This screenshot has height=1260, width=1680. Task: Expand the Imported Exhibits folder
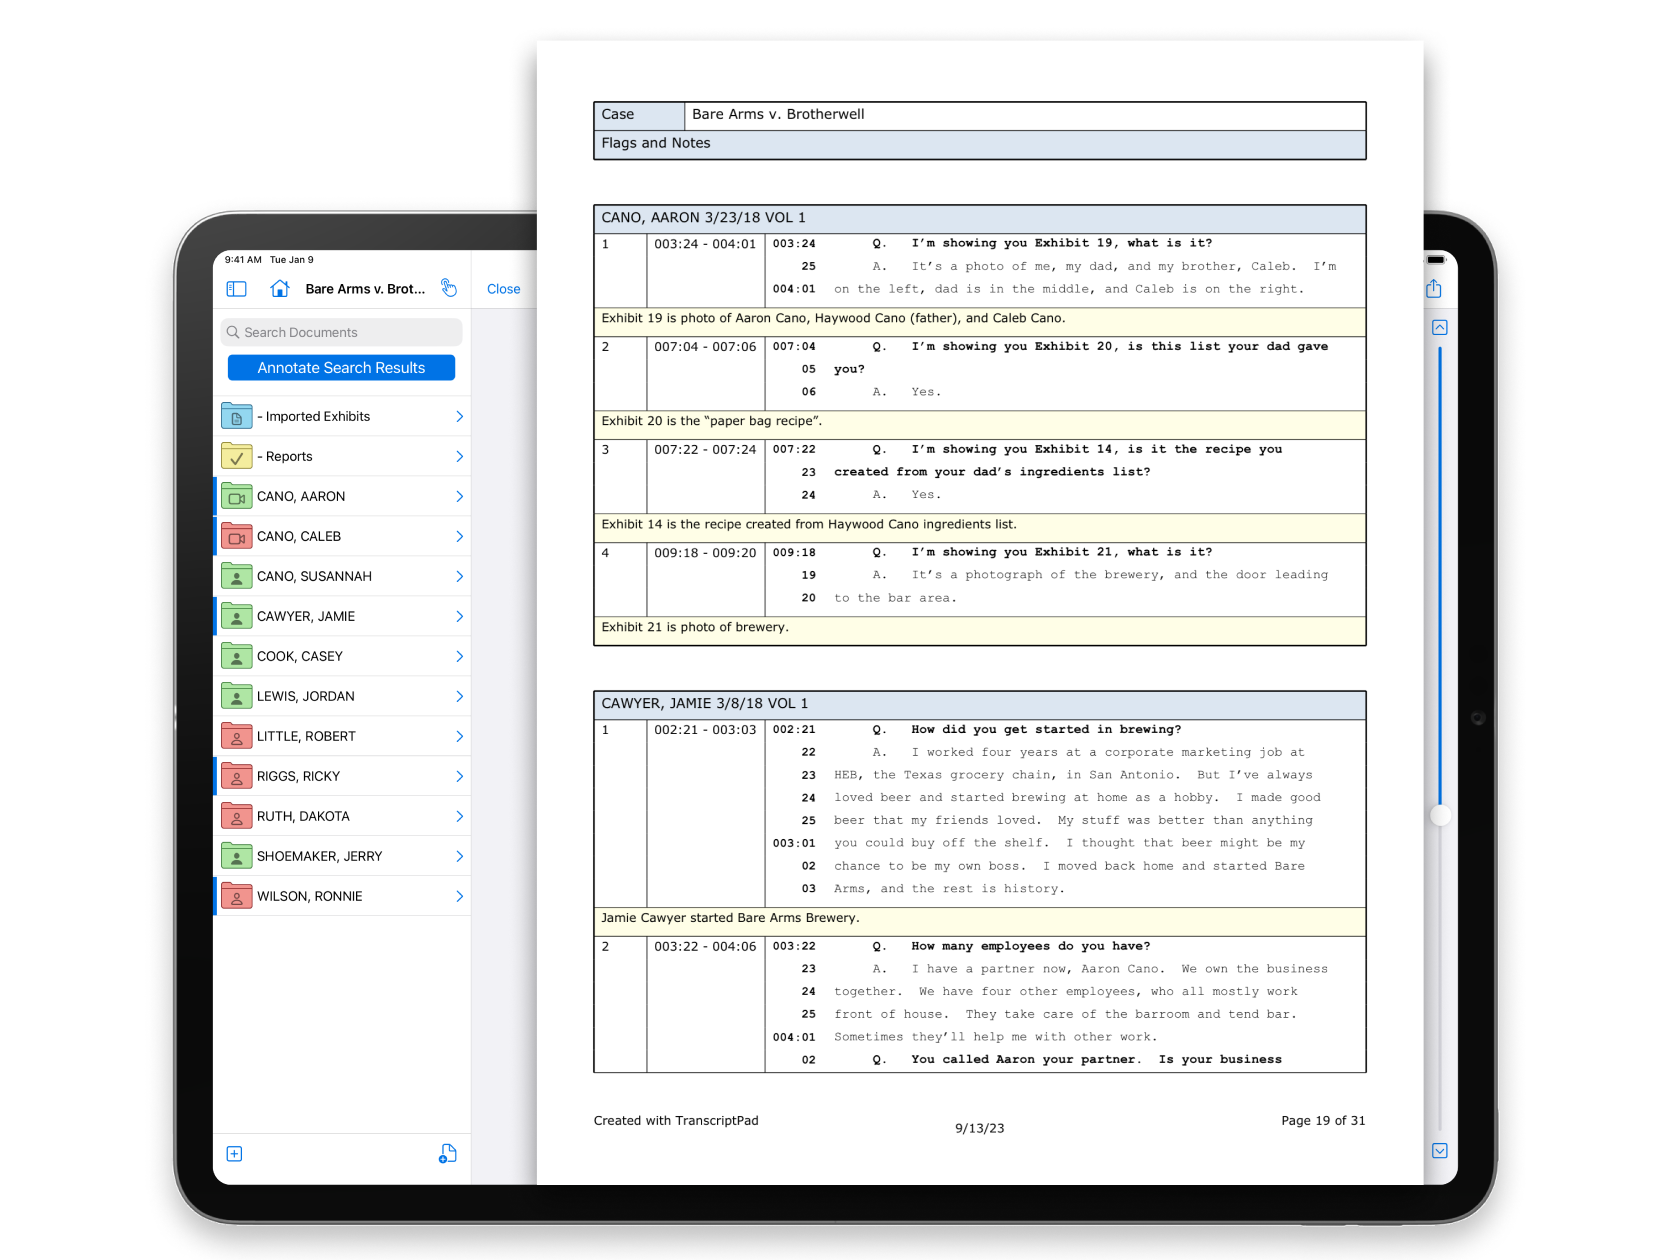tap(459, 416)
